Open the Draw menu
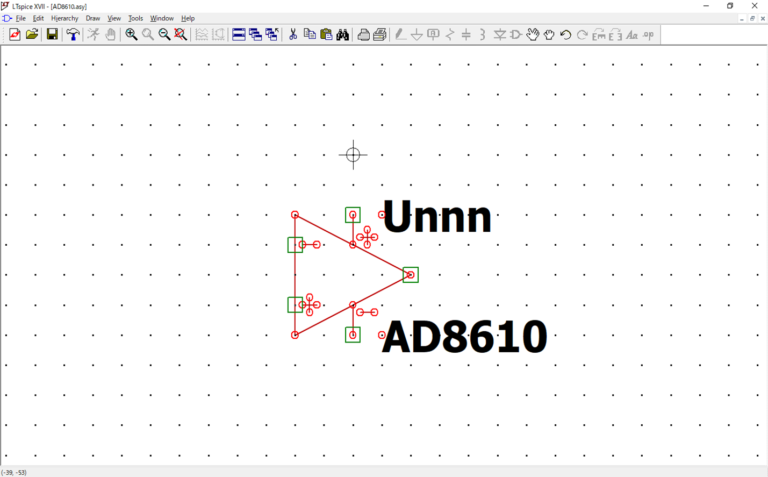Screen dimensions: 768x477 click(x=93, y=18)
